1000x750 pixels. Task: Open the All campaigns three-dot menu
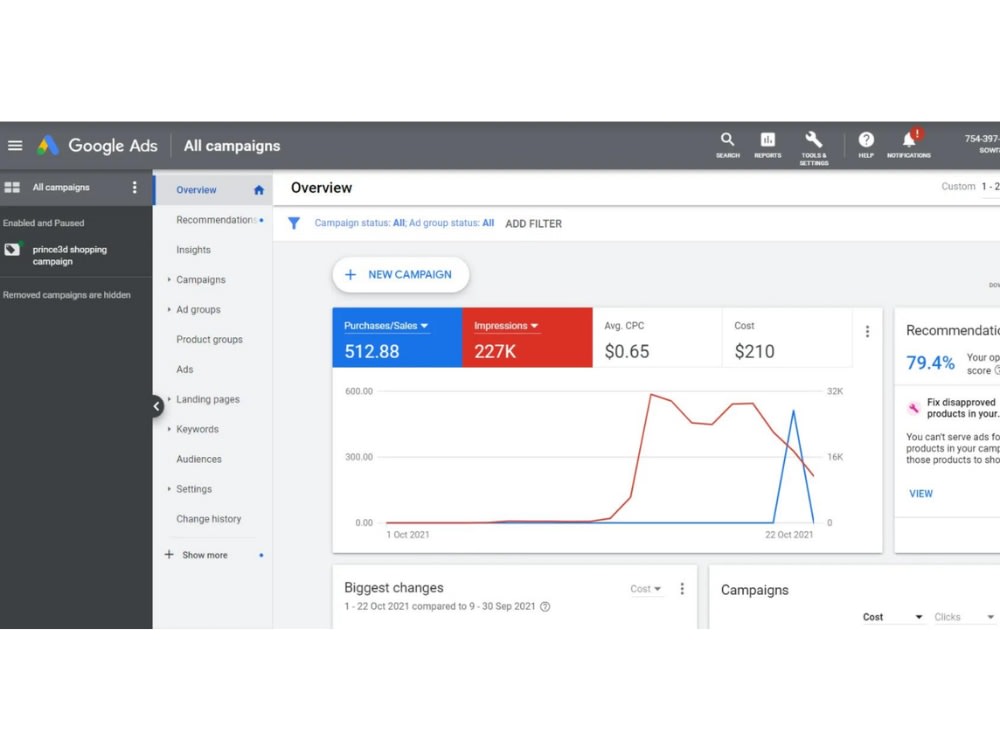click(134, 187)
